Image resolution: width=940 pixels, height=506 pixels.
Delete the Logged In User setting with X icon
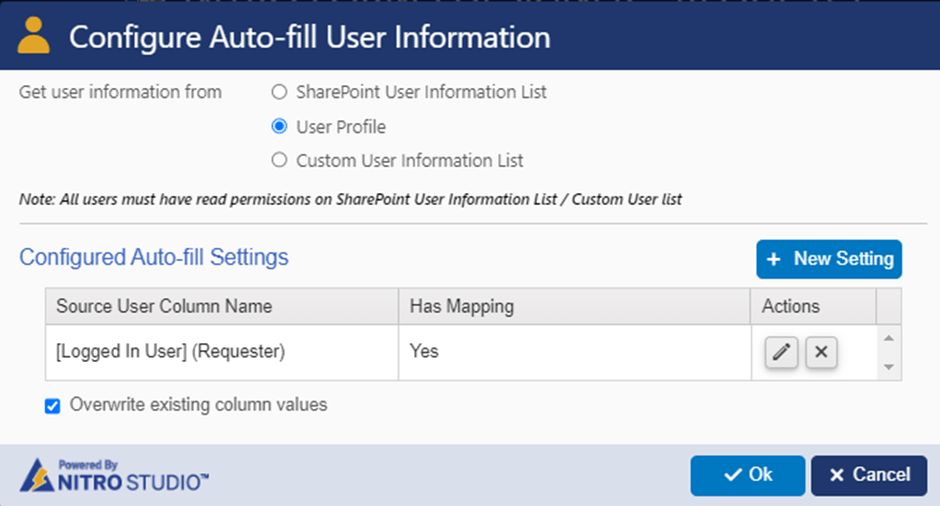point(821,352)
